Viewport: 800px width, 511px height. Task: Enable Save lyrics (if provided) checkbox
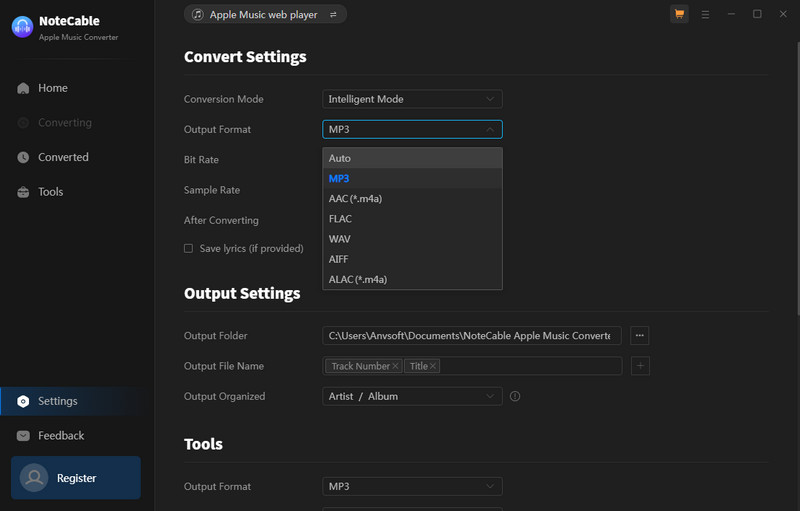tap(188, 248)
